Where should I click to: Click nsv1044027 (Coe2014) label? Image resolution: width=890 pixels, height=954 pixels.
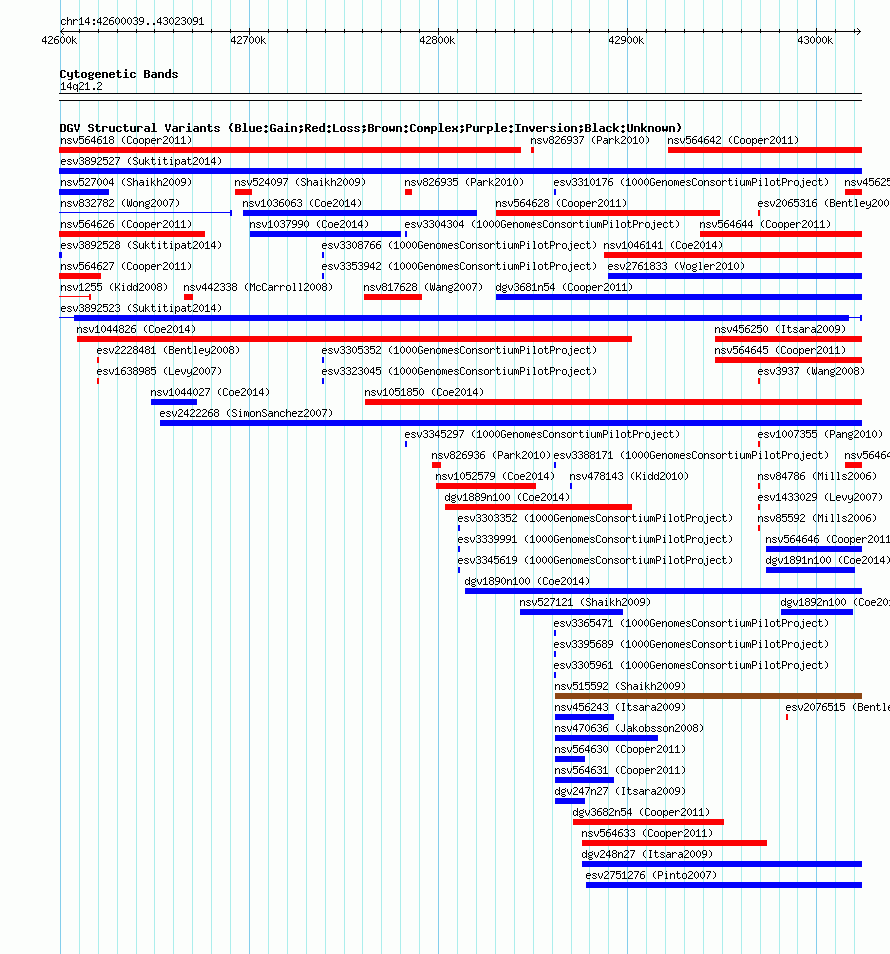click(210, 392)
